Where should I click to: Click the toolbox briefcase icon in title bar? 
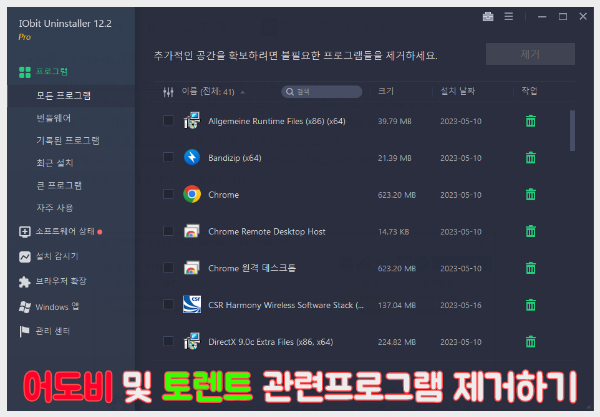click(488, 16)
